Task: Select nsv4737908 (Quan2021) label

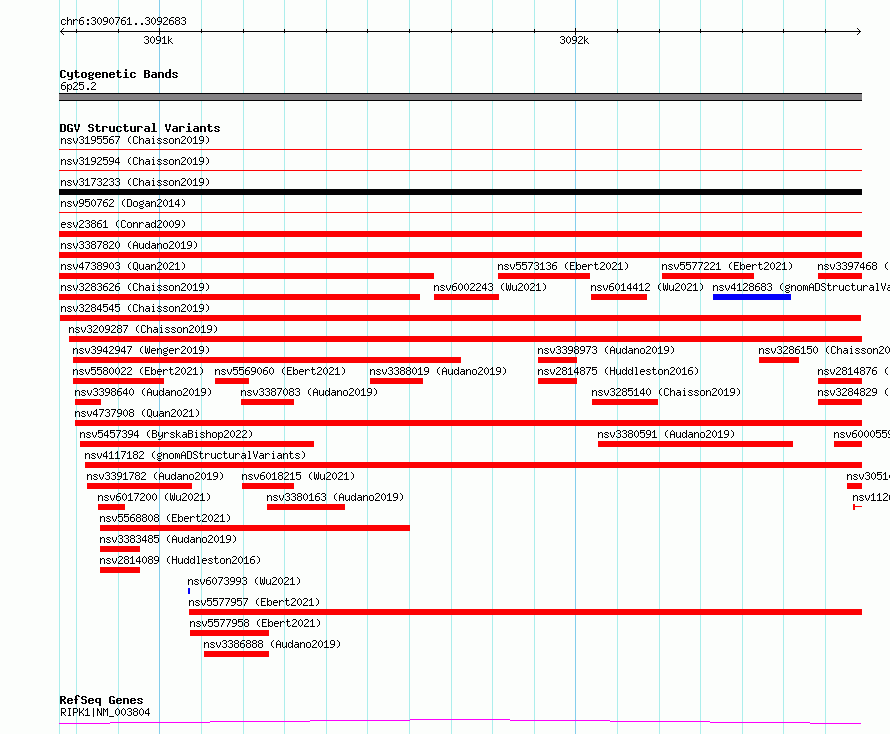Action: 137,413
